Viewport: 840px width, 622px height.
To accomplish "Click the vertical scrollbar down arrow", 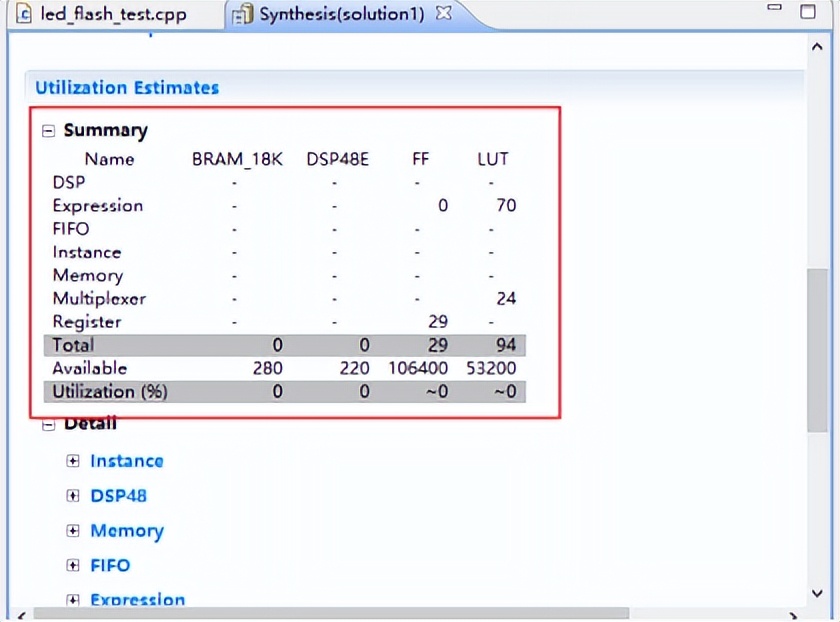I will (817, 593).
